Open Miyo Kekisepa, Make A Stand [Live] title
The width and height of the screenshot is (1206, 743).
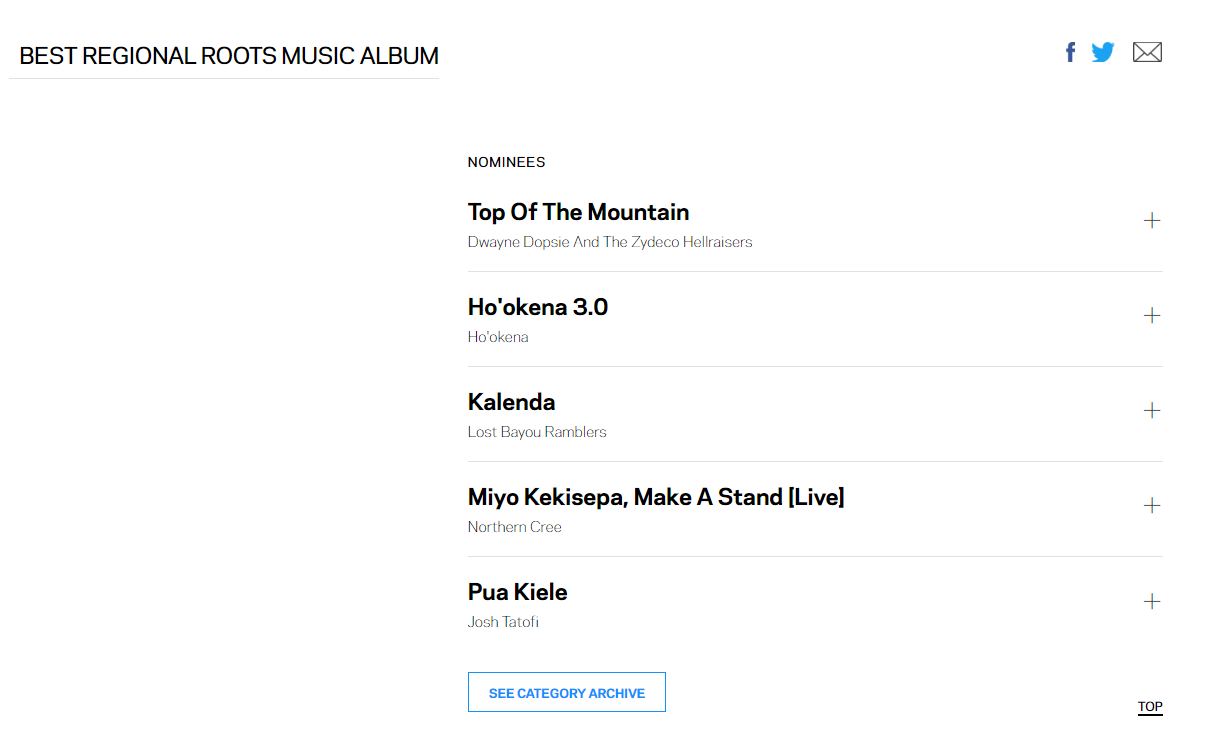click(x=656, y=497)
